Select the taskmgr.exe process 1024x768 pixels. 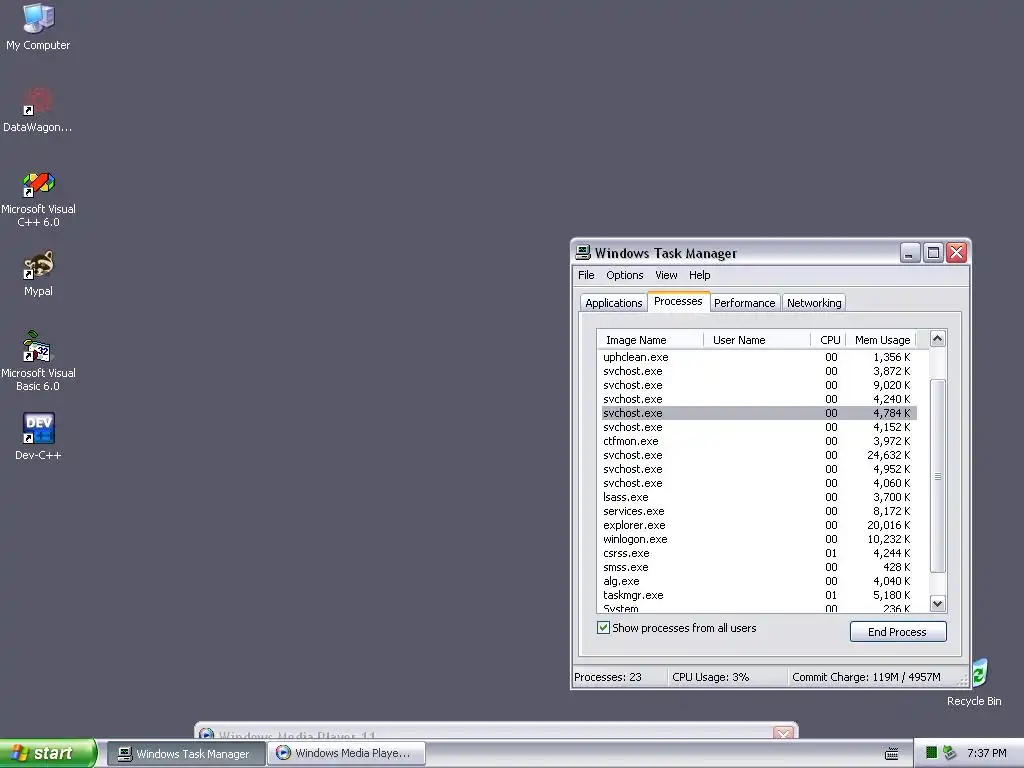759,595
